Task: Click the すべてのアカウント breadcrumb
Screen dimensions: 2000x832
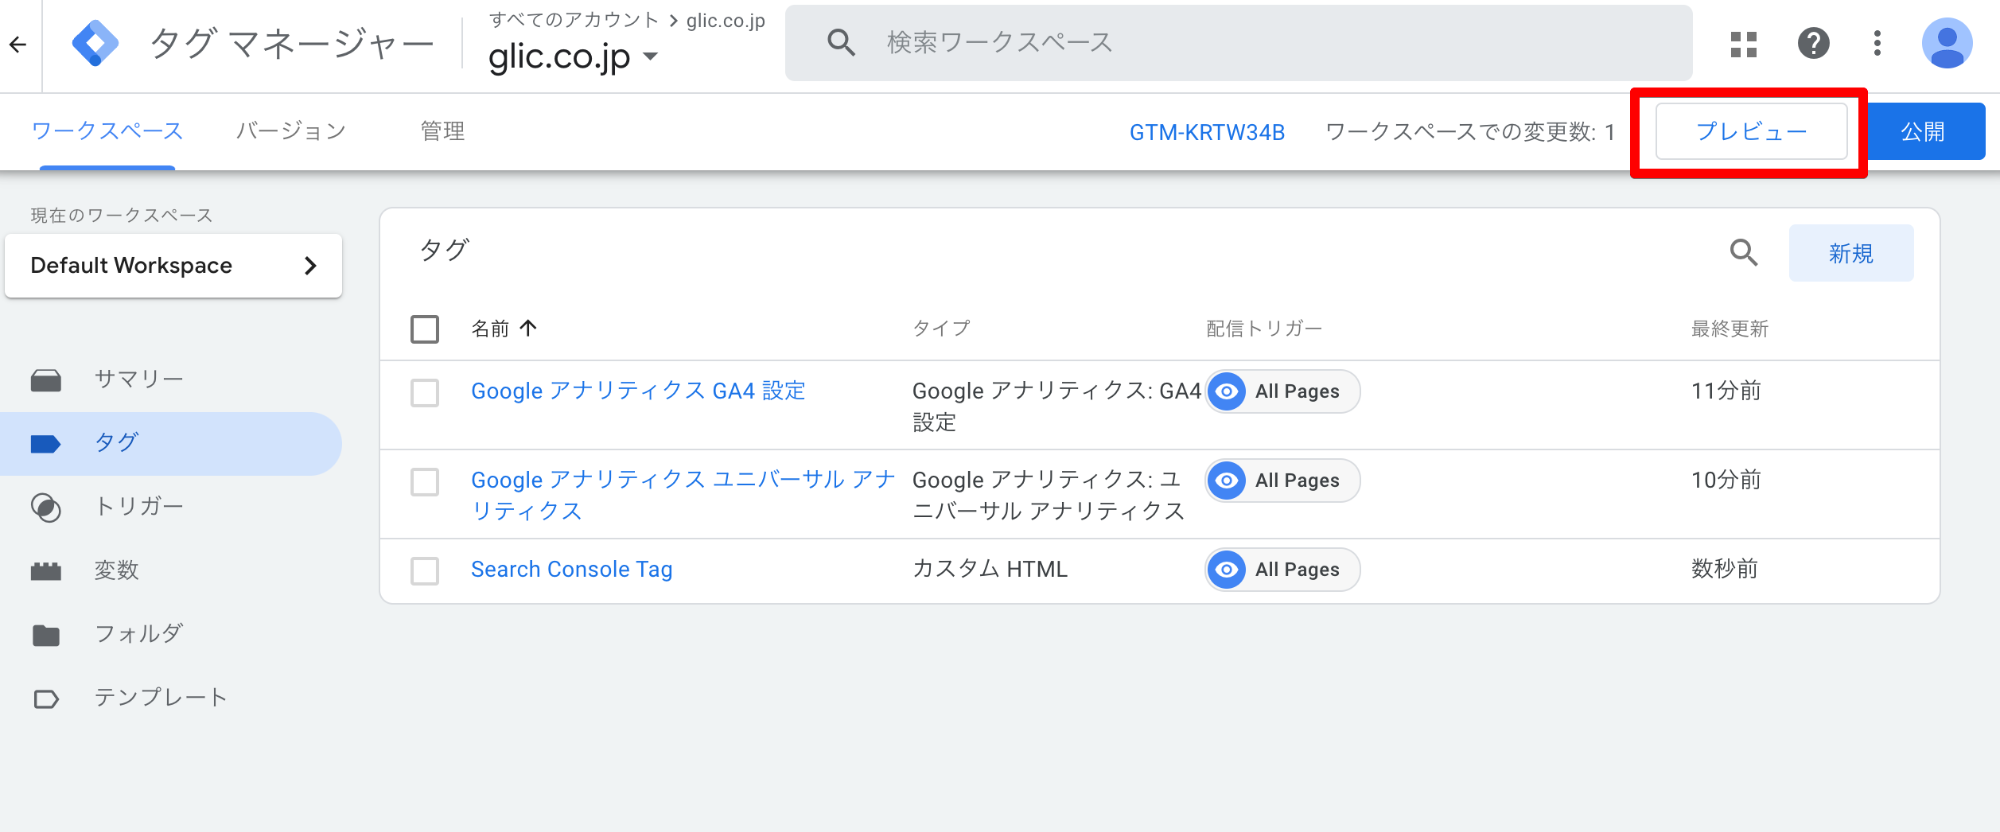Action: tap(574, 20)
